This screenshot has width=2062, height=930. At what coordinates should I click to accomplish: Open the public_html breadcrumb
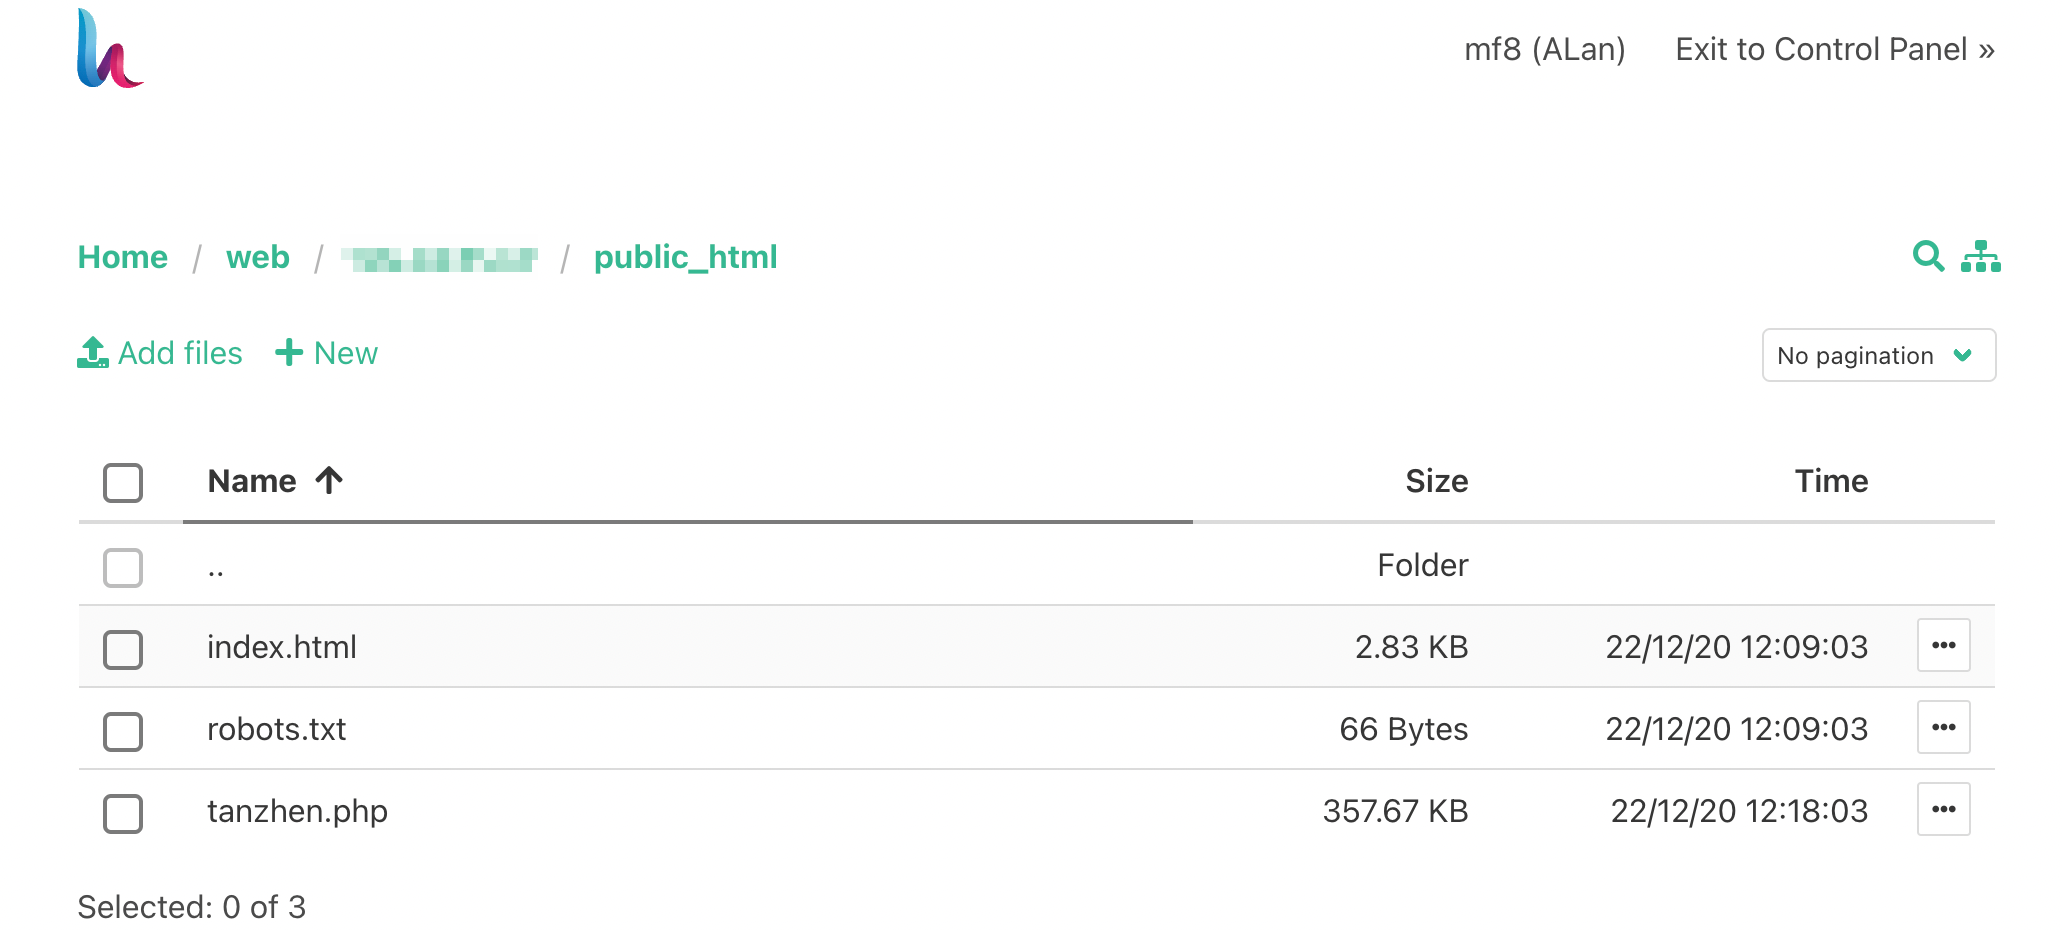click(685, 258)
